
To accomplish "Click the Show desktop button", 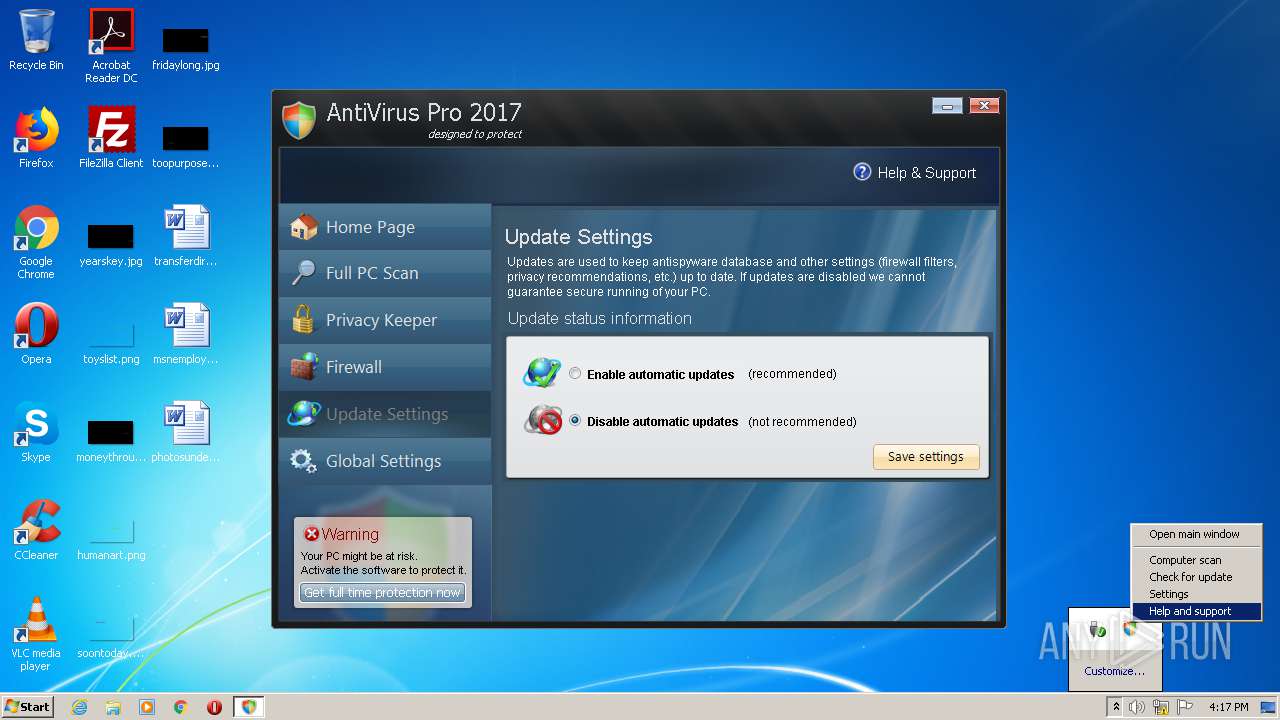I will coord(1270,707).
